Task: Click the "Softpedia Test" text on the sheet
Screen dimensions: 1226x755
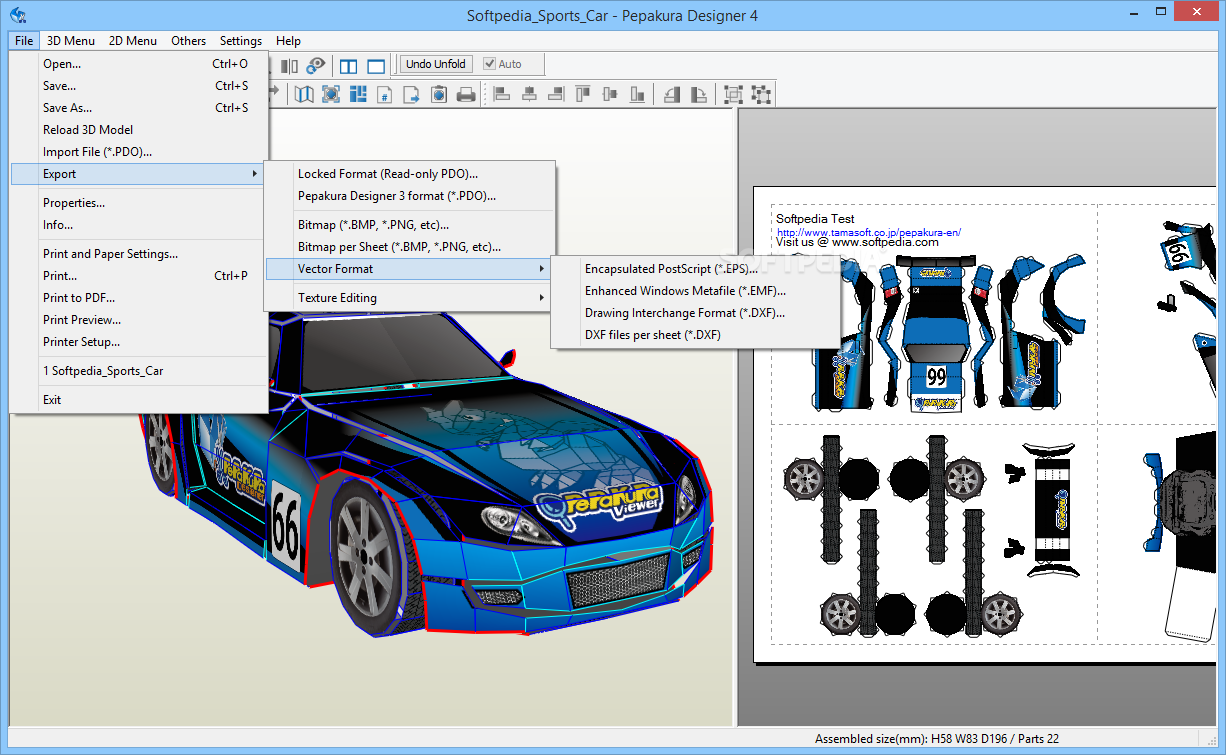Action: (x=815, y=219)
